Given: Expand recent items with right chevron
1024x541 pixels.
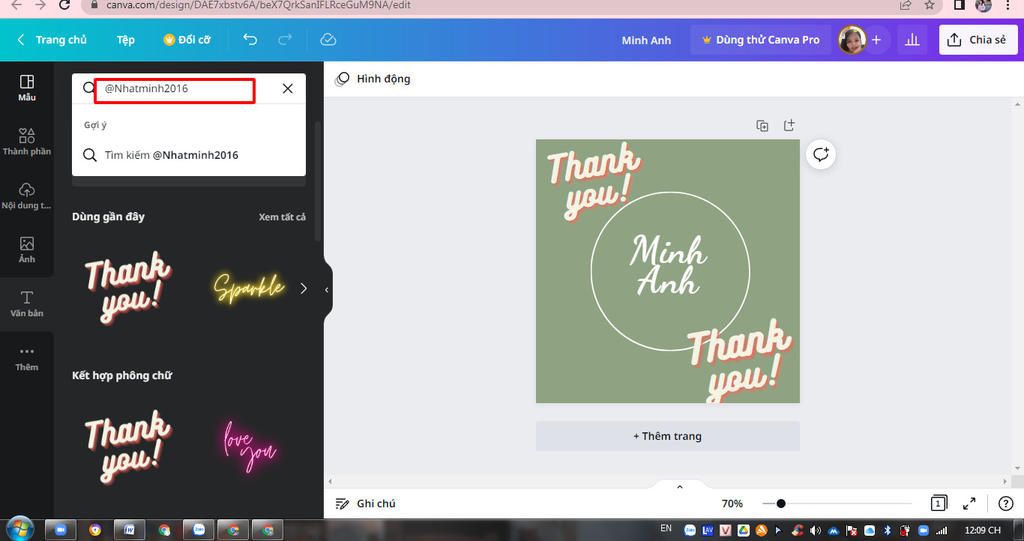Looking at the screenshot, I should [x=304, y=288].
